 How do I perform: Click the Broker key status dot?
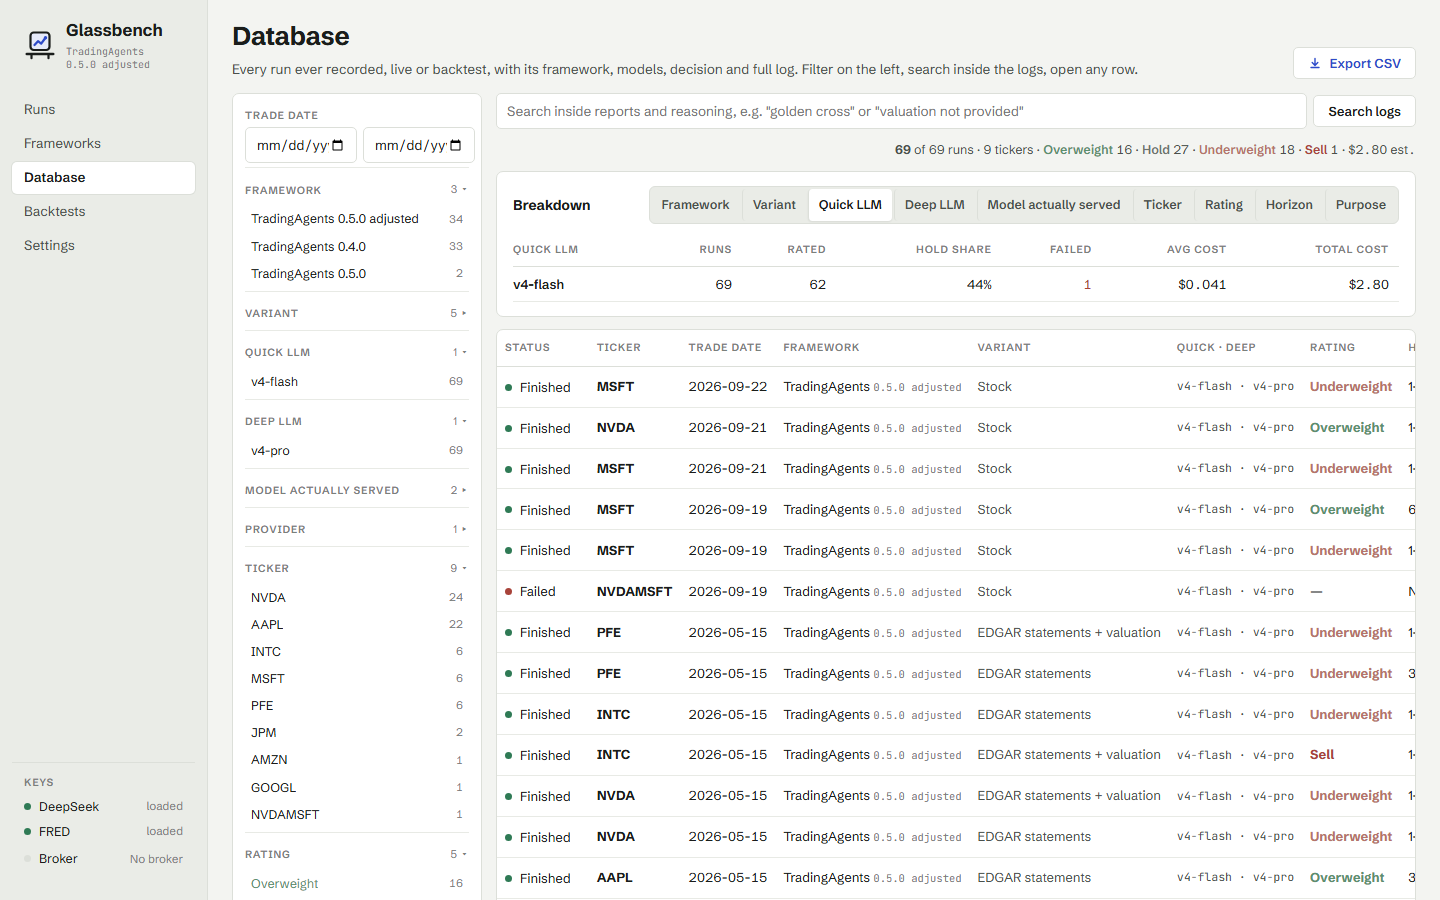tap(28, 859)
